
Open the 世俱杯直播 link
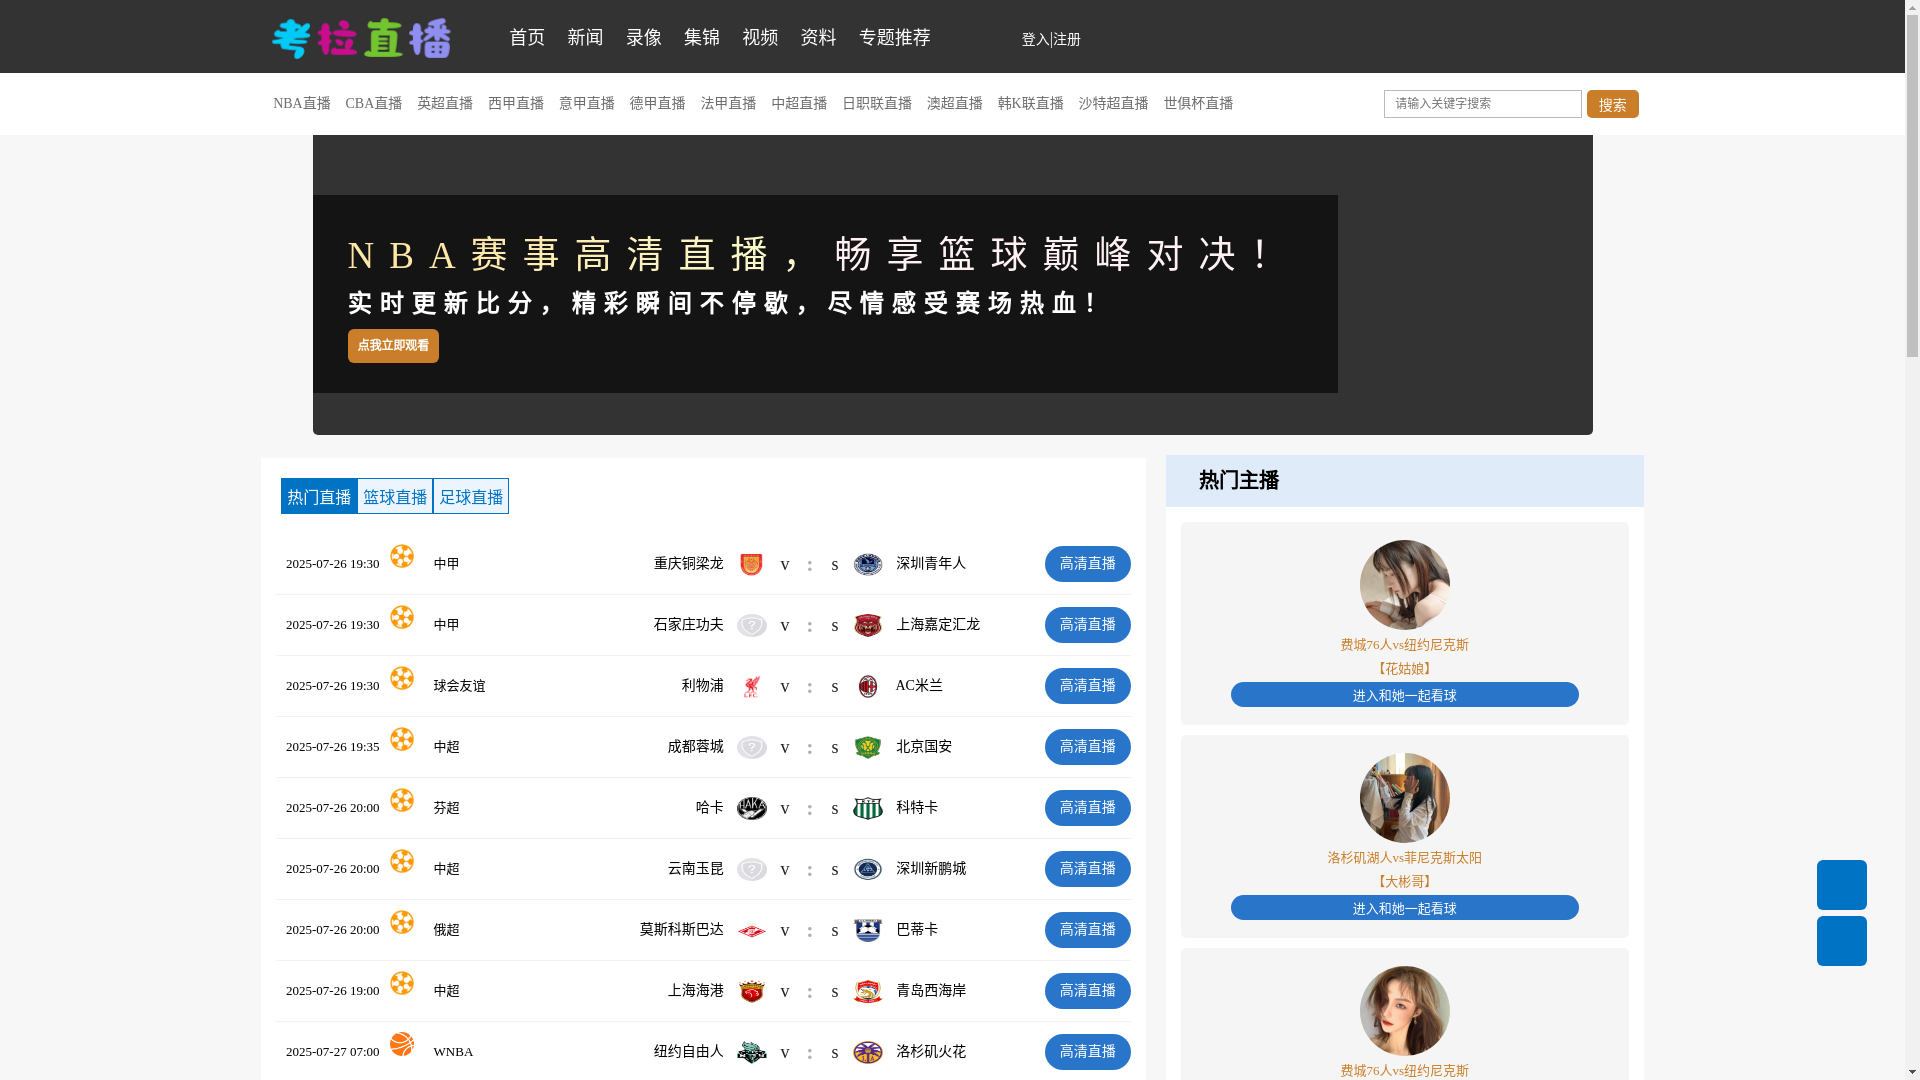tap(1198, 104)
